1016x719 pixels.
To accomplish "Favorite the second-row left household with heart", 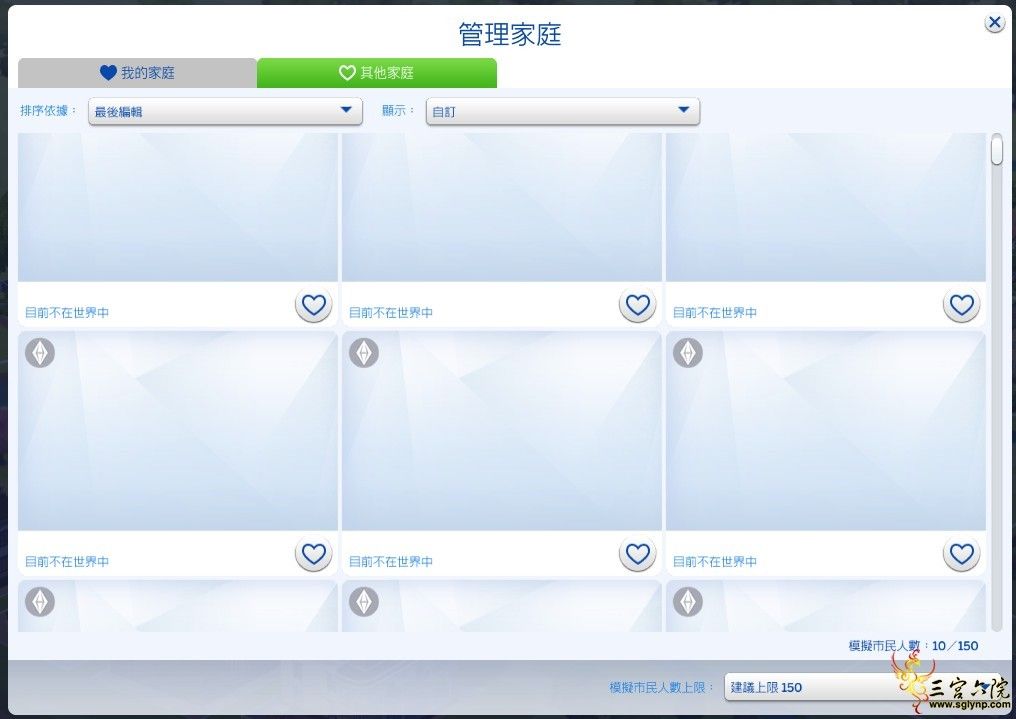I will (x=314, y=554).
